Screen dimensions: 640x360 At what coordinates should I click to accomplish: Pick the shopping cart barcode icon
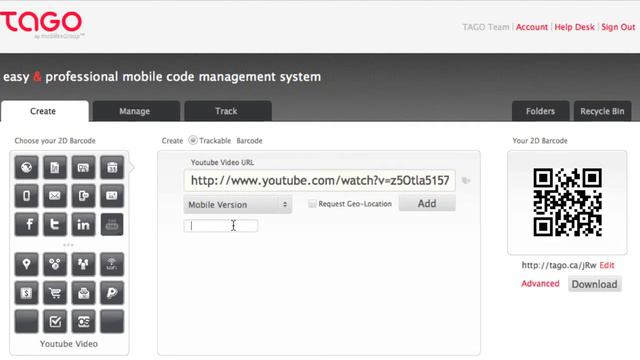[x=55, y=293]
